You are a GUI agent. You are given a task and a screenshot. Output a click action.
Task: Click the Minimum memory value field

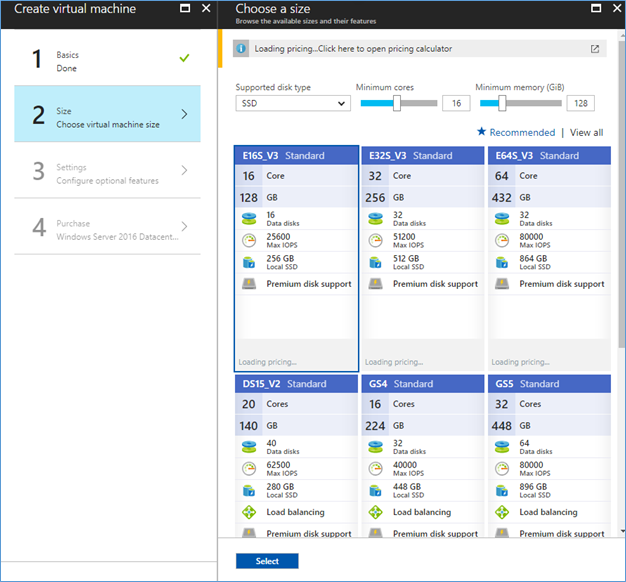tap(580, 103)
